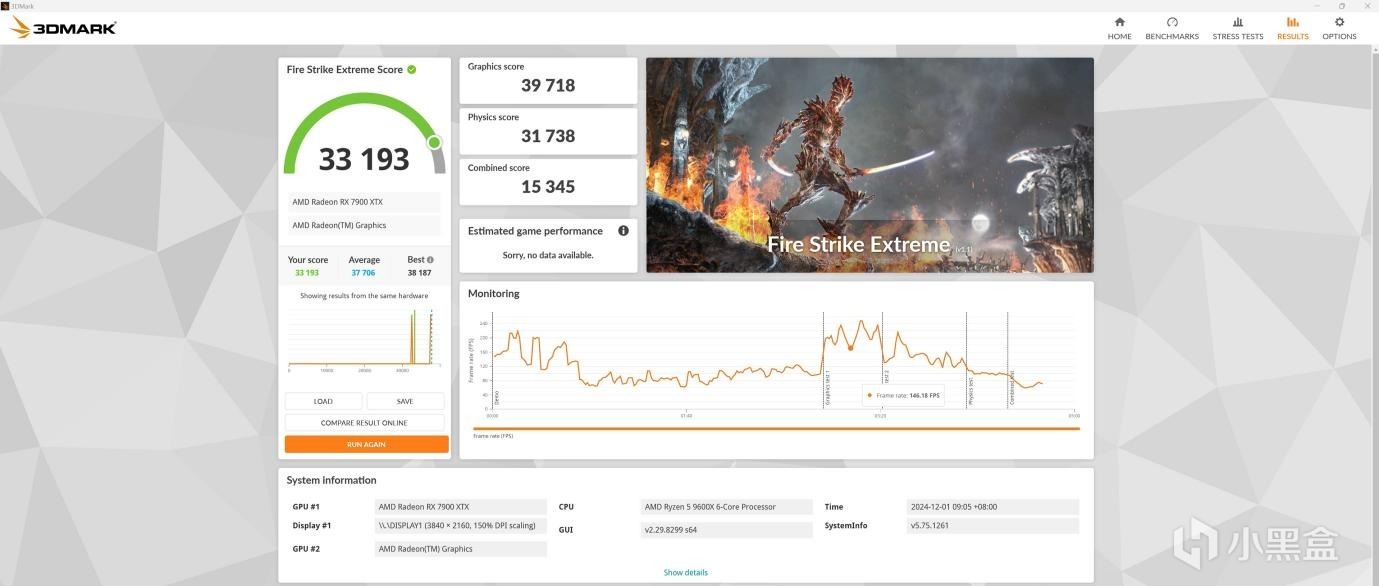Click the LOAD button
This screenshot has height=586, width=1379.
[x=323, y=401]
